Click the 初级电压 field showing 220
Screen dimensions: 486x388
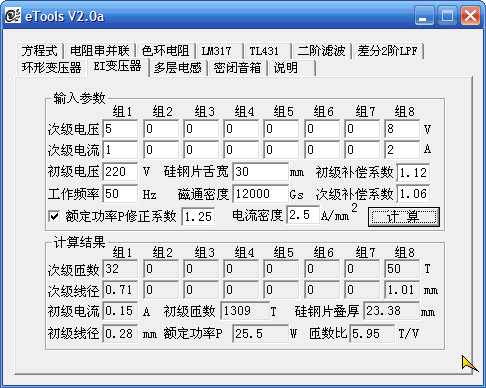click(x=120, y=172)
